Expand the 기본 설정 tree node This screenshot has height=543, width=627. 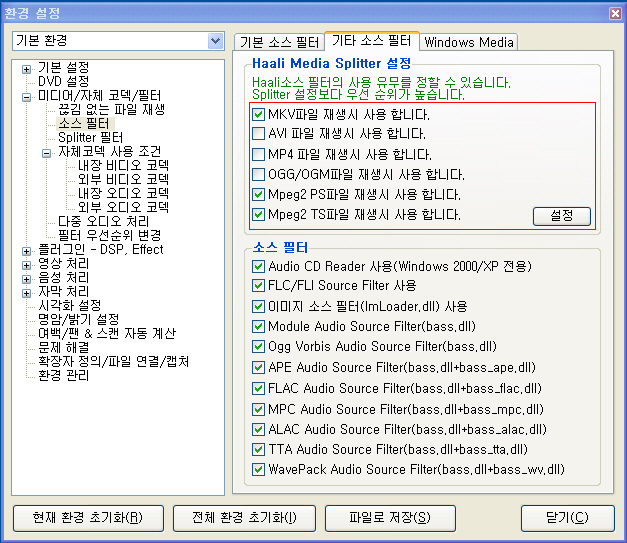click(x=26, y=69)
